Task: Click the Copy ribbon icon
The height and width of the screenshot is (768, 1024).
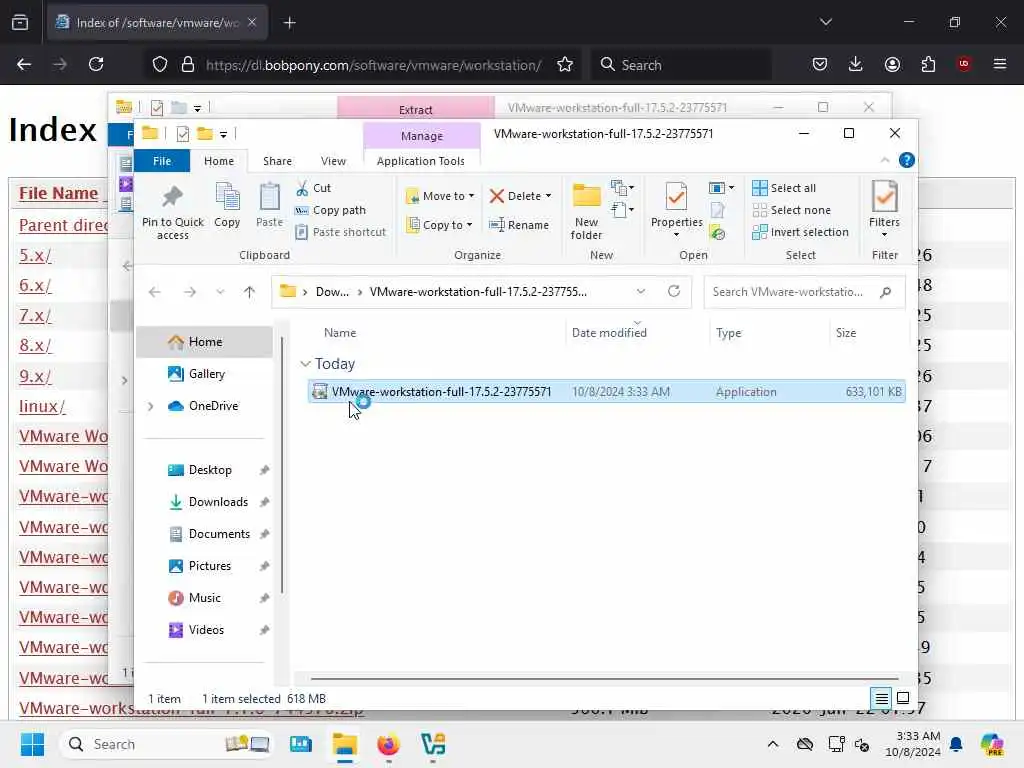Action: (227, 196)
